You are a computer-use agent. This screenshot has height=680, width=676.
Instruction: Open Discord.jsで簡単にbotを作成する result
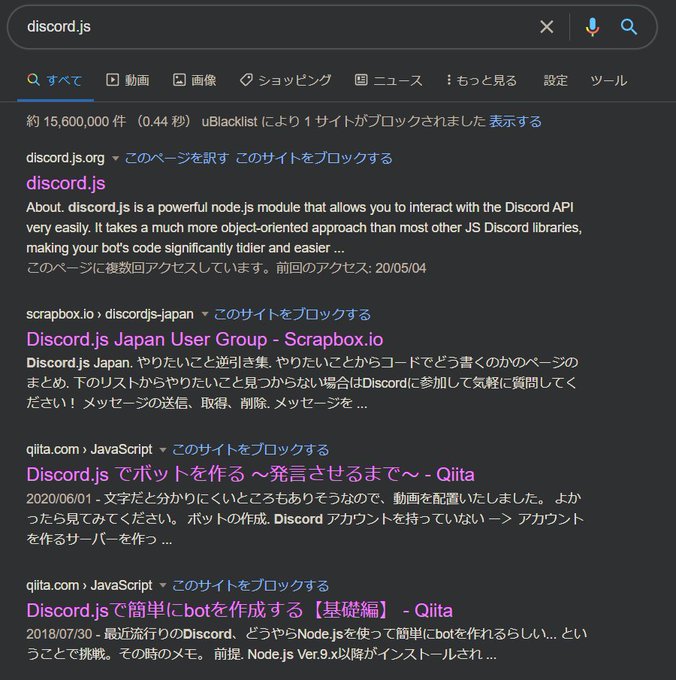click(239, 610)
